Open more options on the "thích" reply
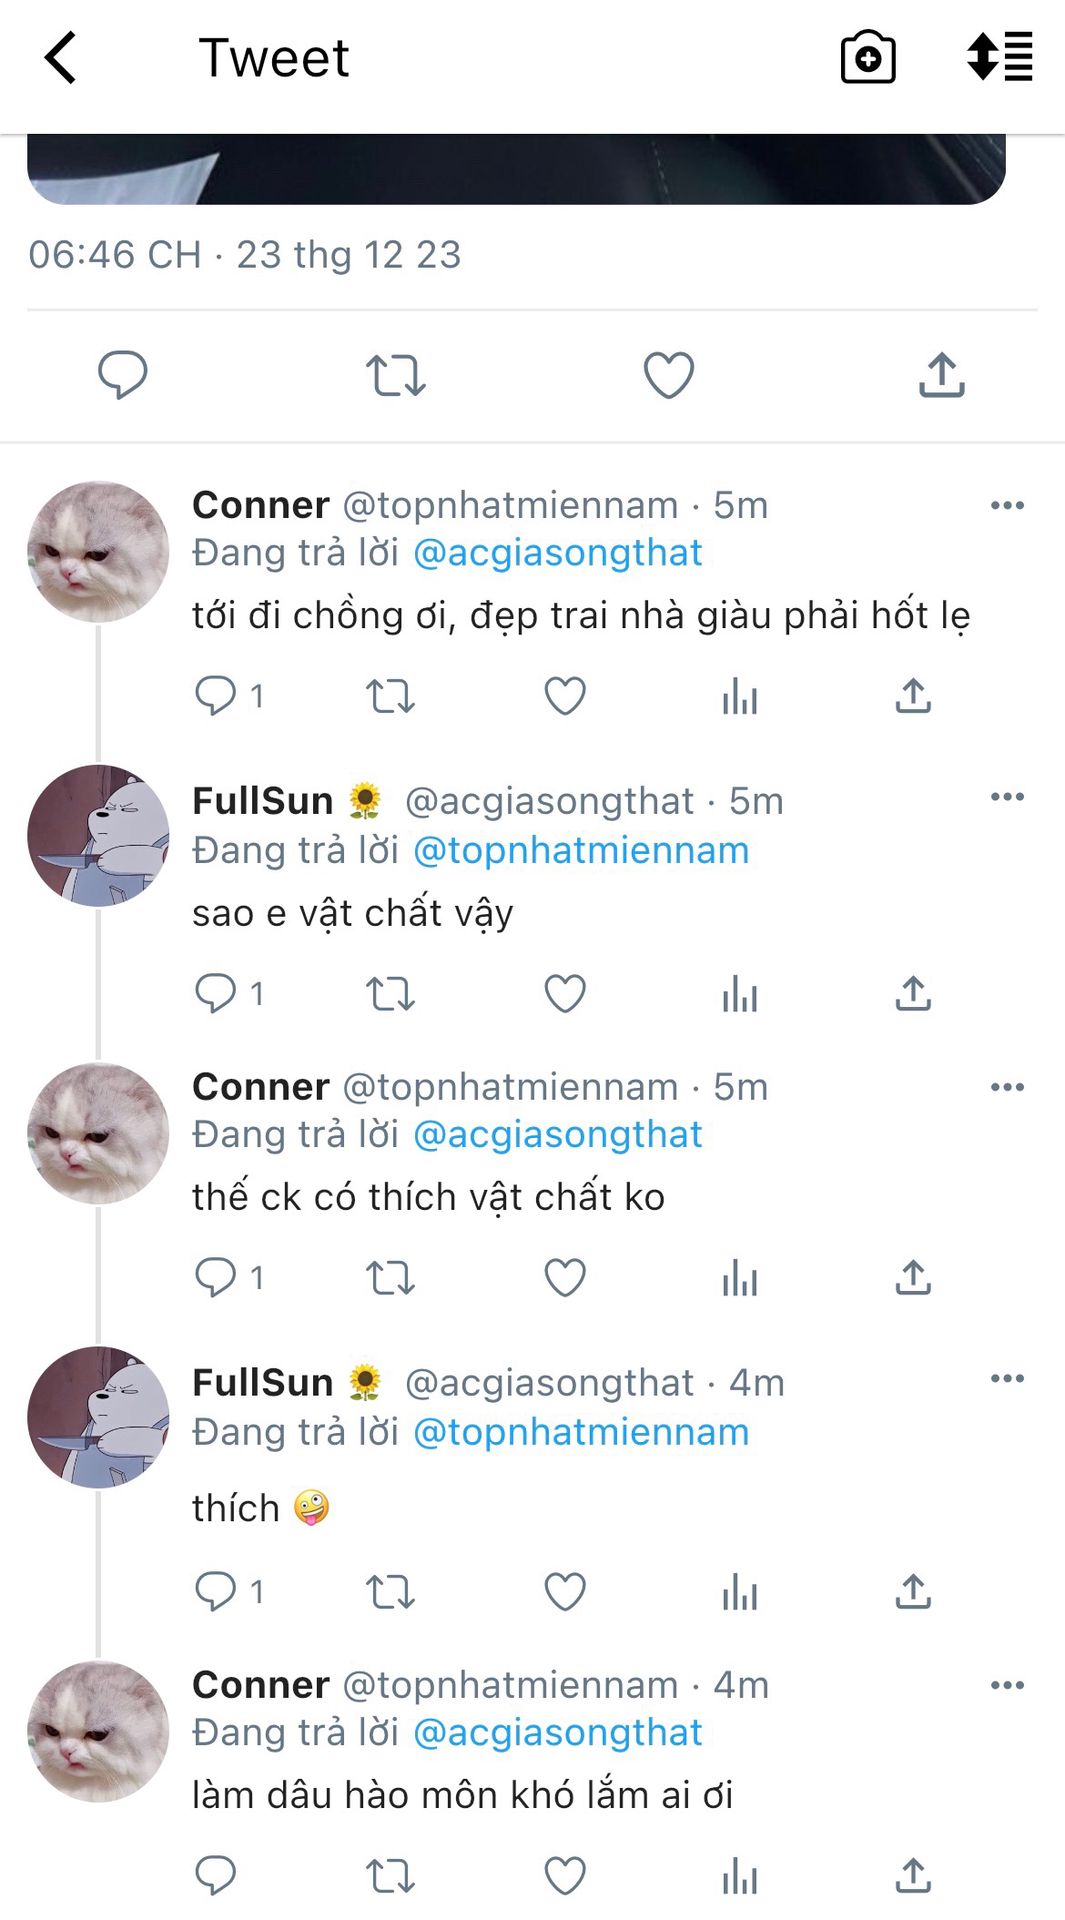Viewport: 1065px width, 1920px height. [1006, 1379]
